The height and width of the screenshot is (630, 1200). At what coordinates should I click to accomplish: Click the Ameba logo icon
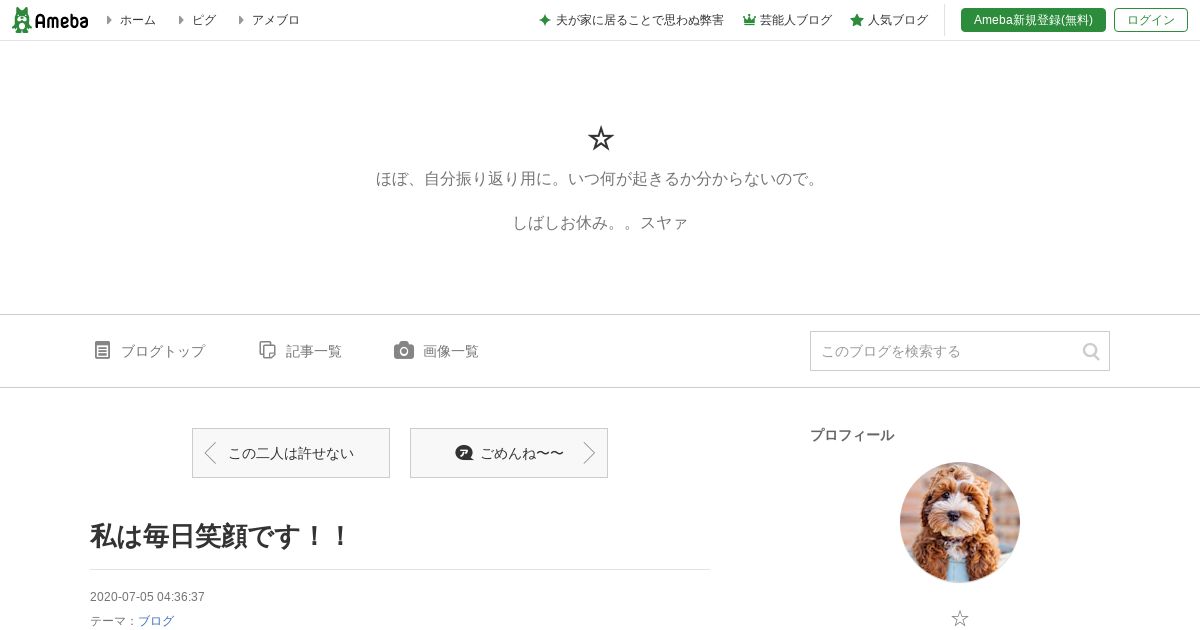click(21, 20)
